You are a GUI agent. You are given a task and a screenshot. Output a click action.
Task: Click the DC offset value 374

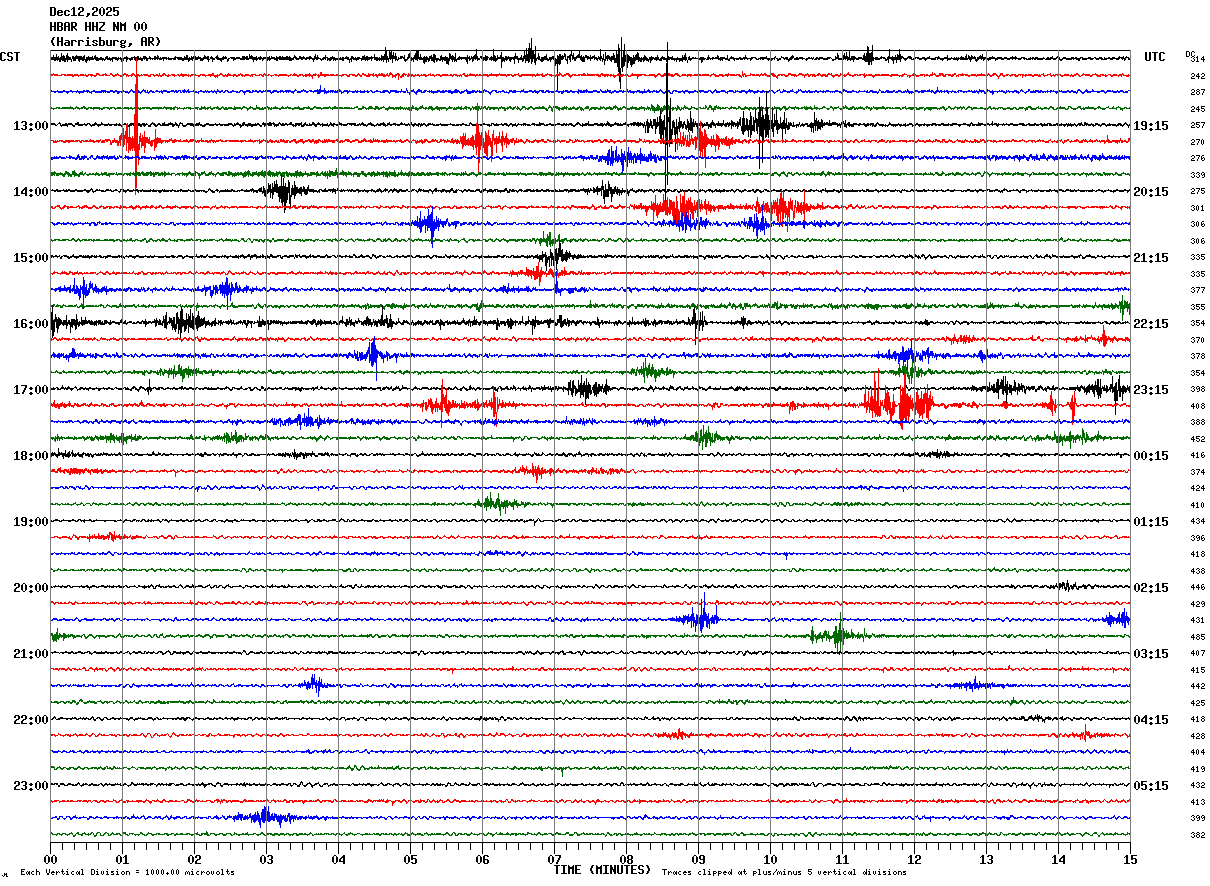tap(1197, 472)
